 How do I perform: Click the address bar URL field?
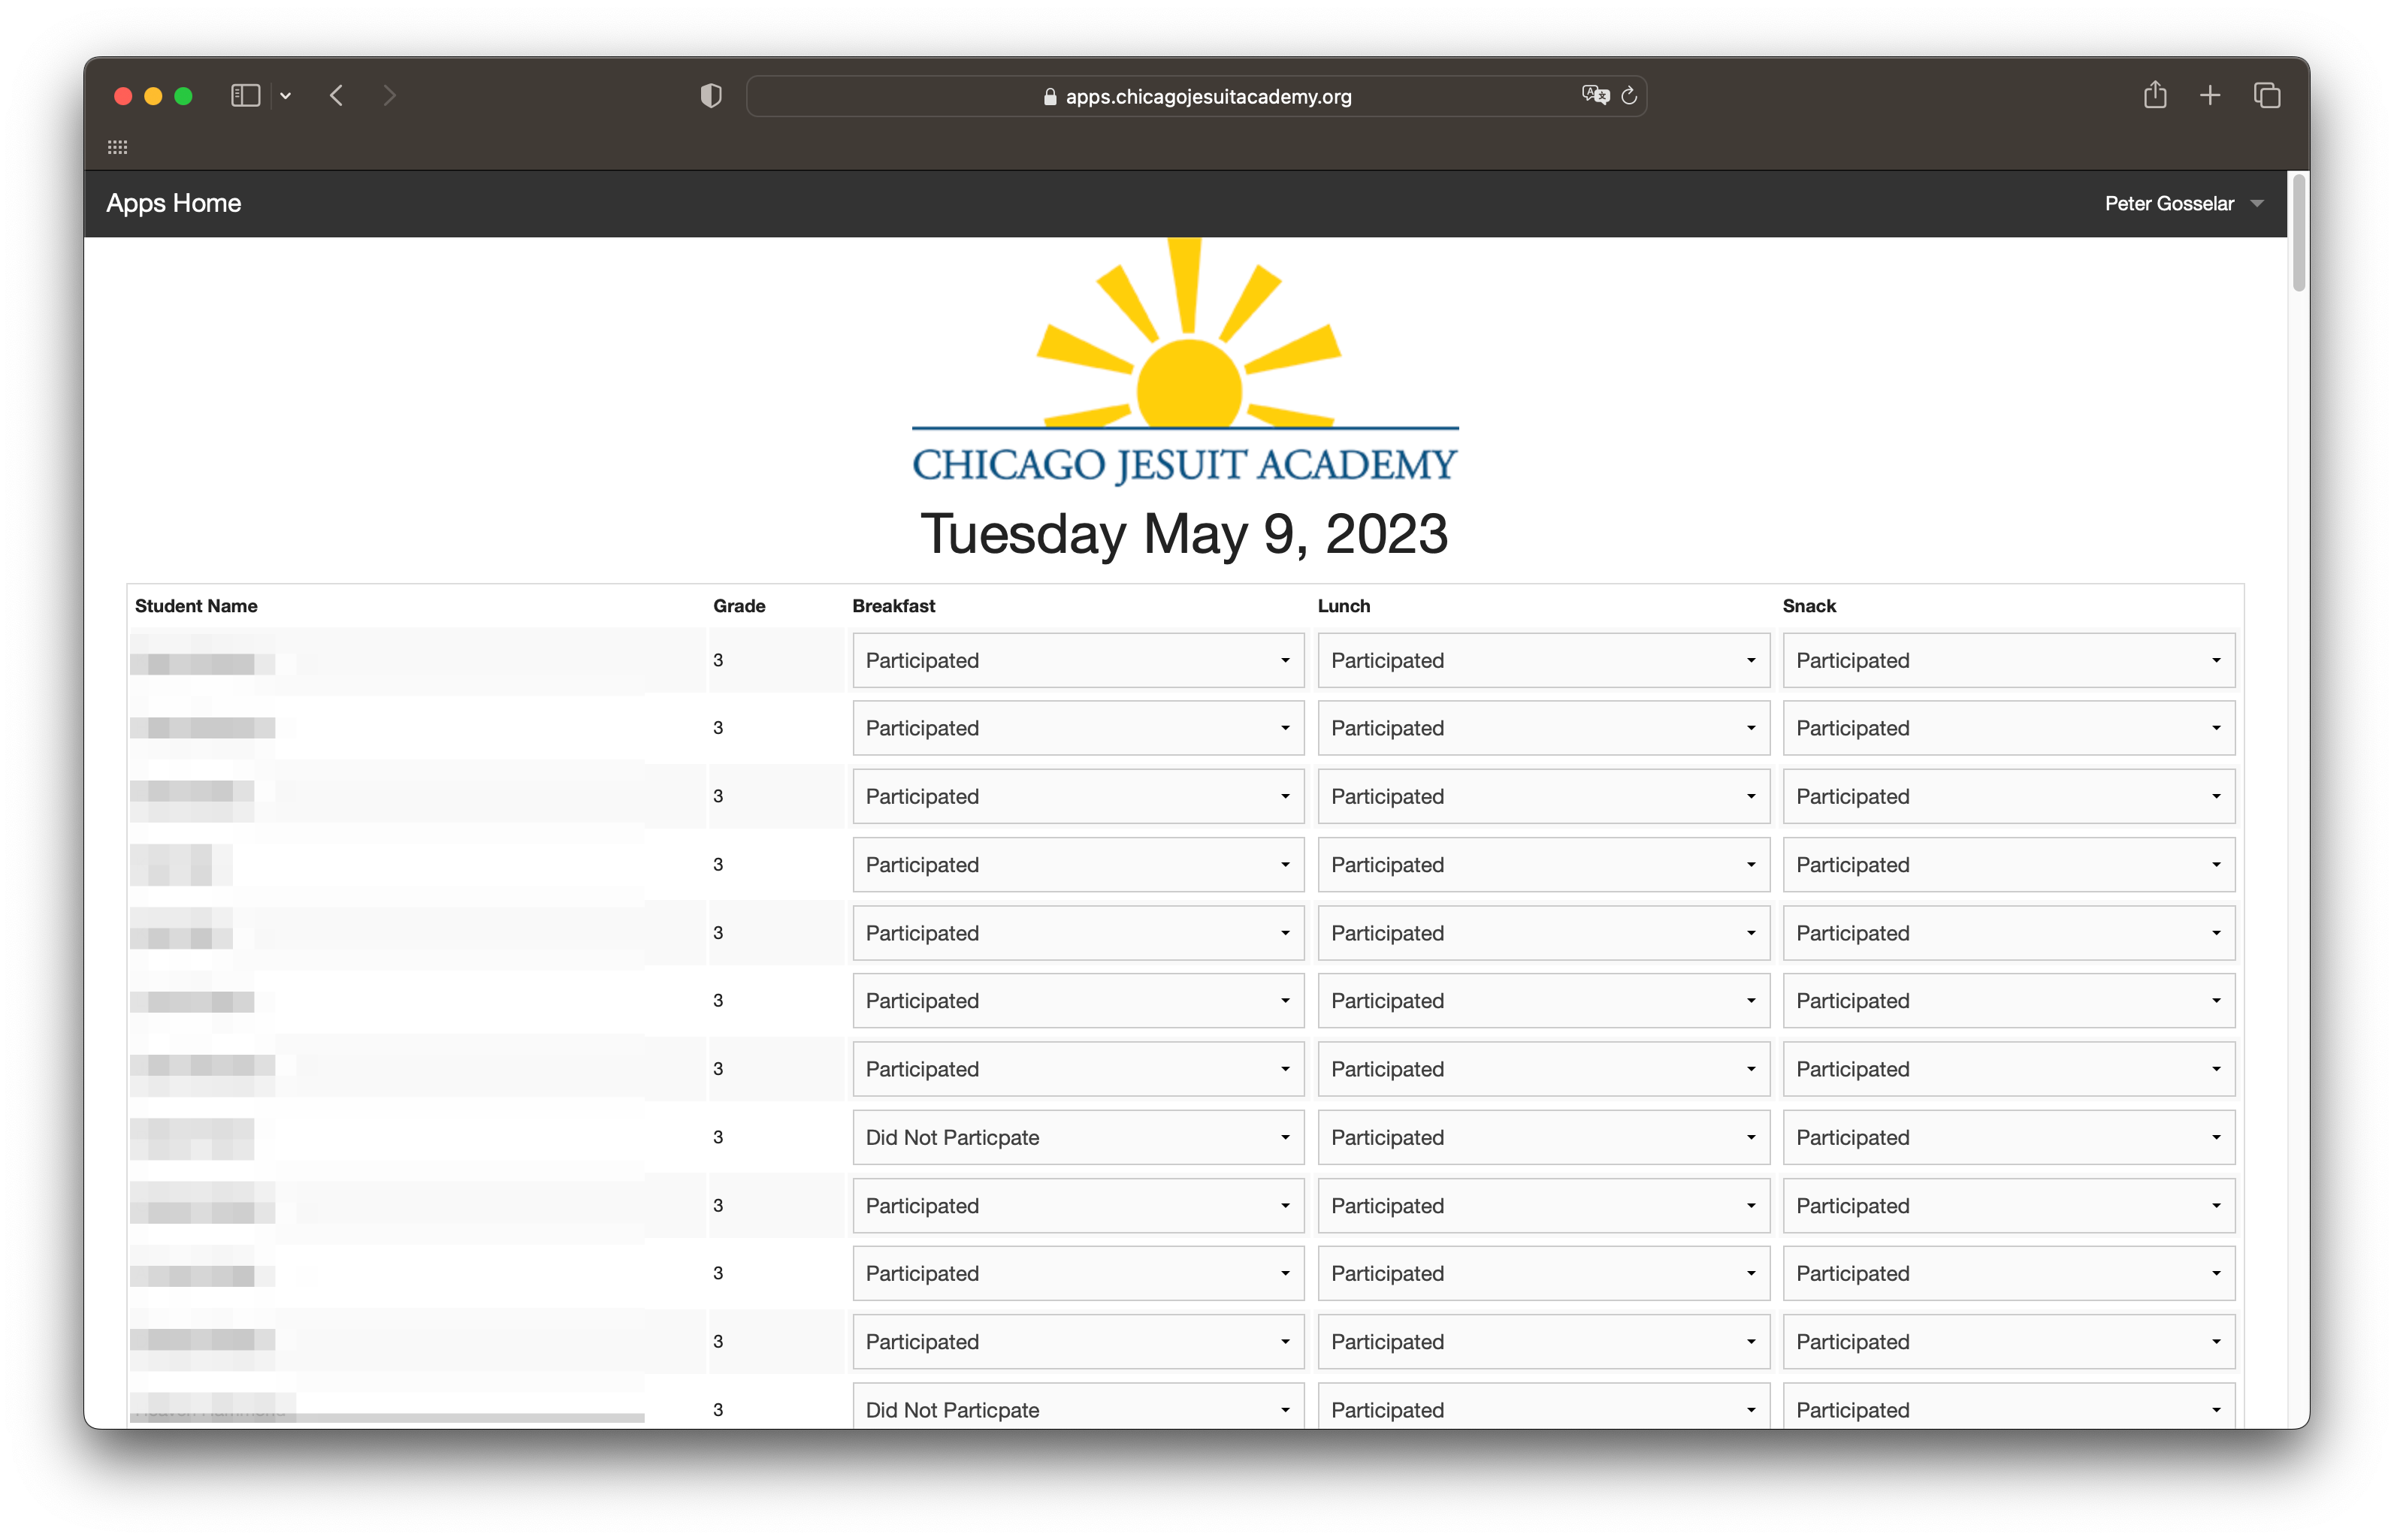[1196, 97]
